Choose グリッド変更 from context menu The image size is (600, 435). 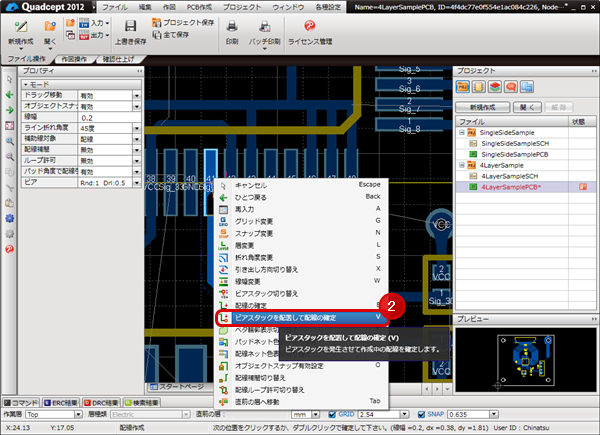tap(302, 221)
